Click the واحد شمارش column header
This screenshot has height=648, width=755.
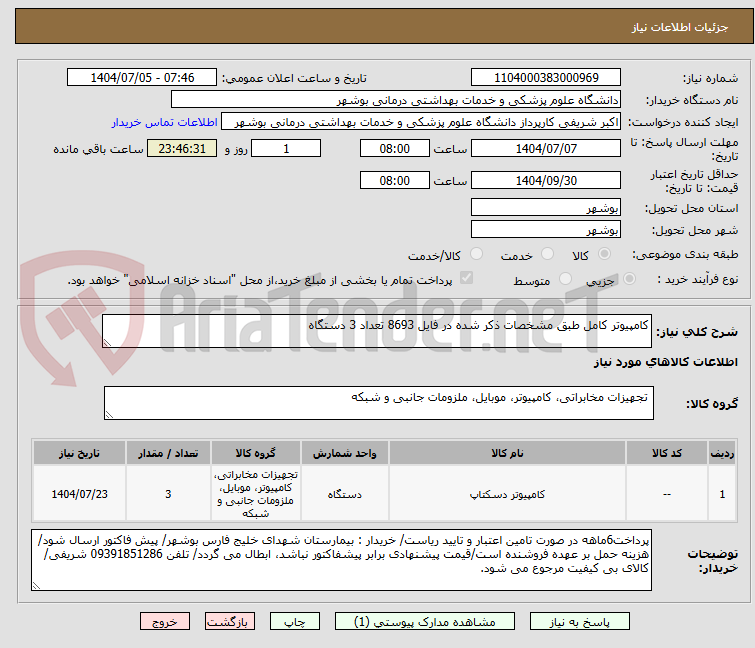344,453
